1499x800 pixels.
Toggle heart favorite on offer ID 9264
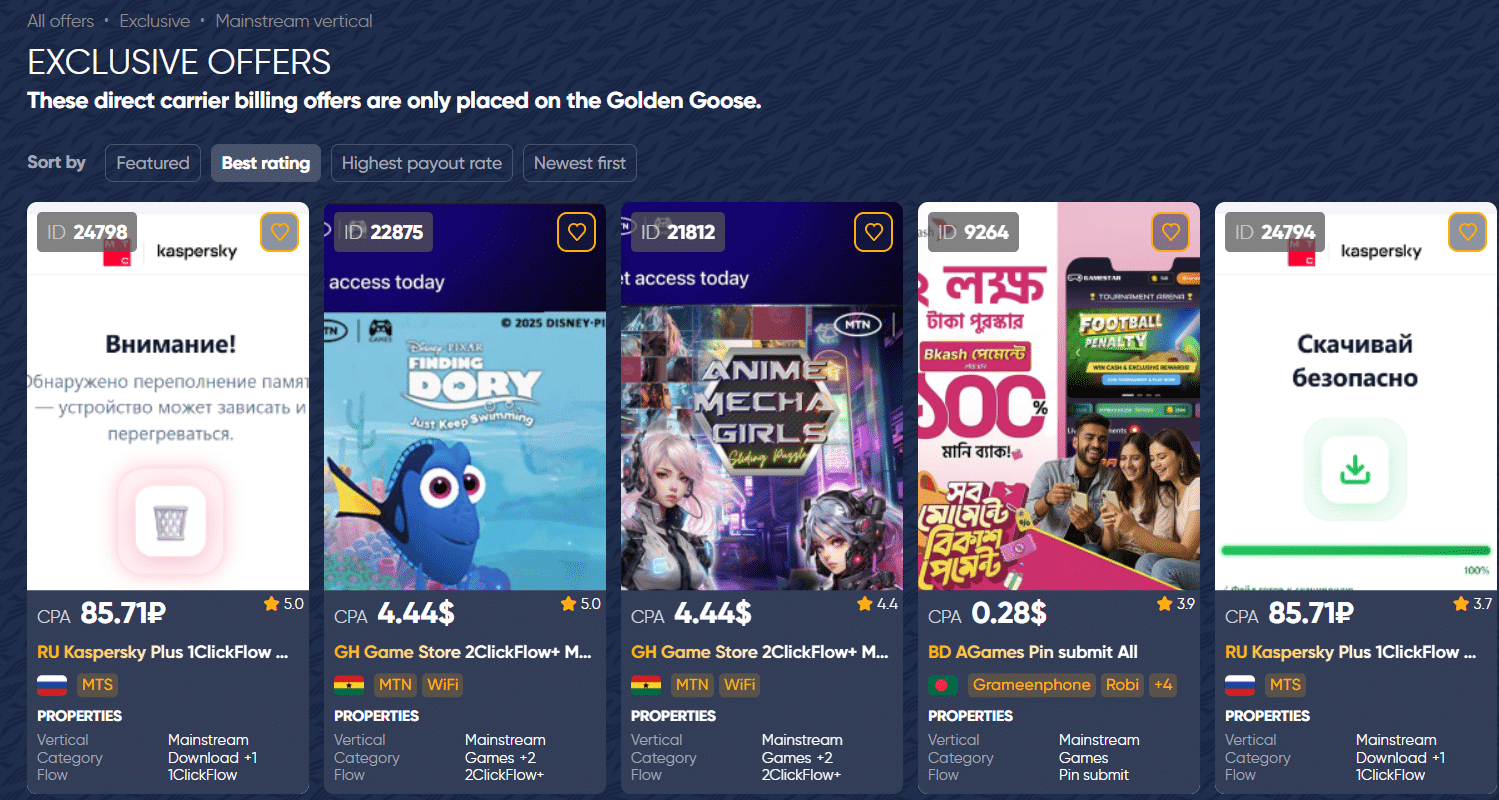(1170, 232)
